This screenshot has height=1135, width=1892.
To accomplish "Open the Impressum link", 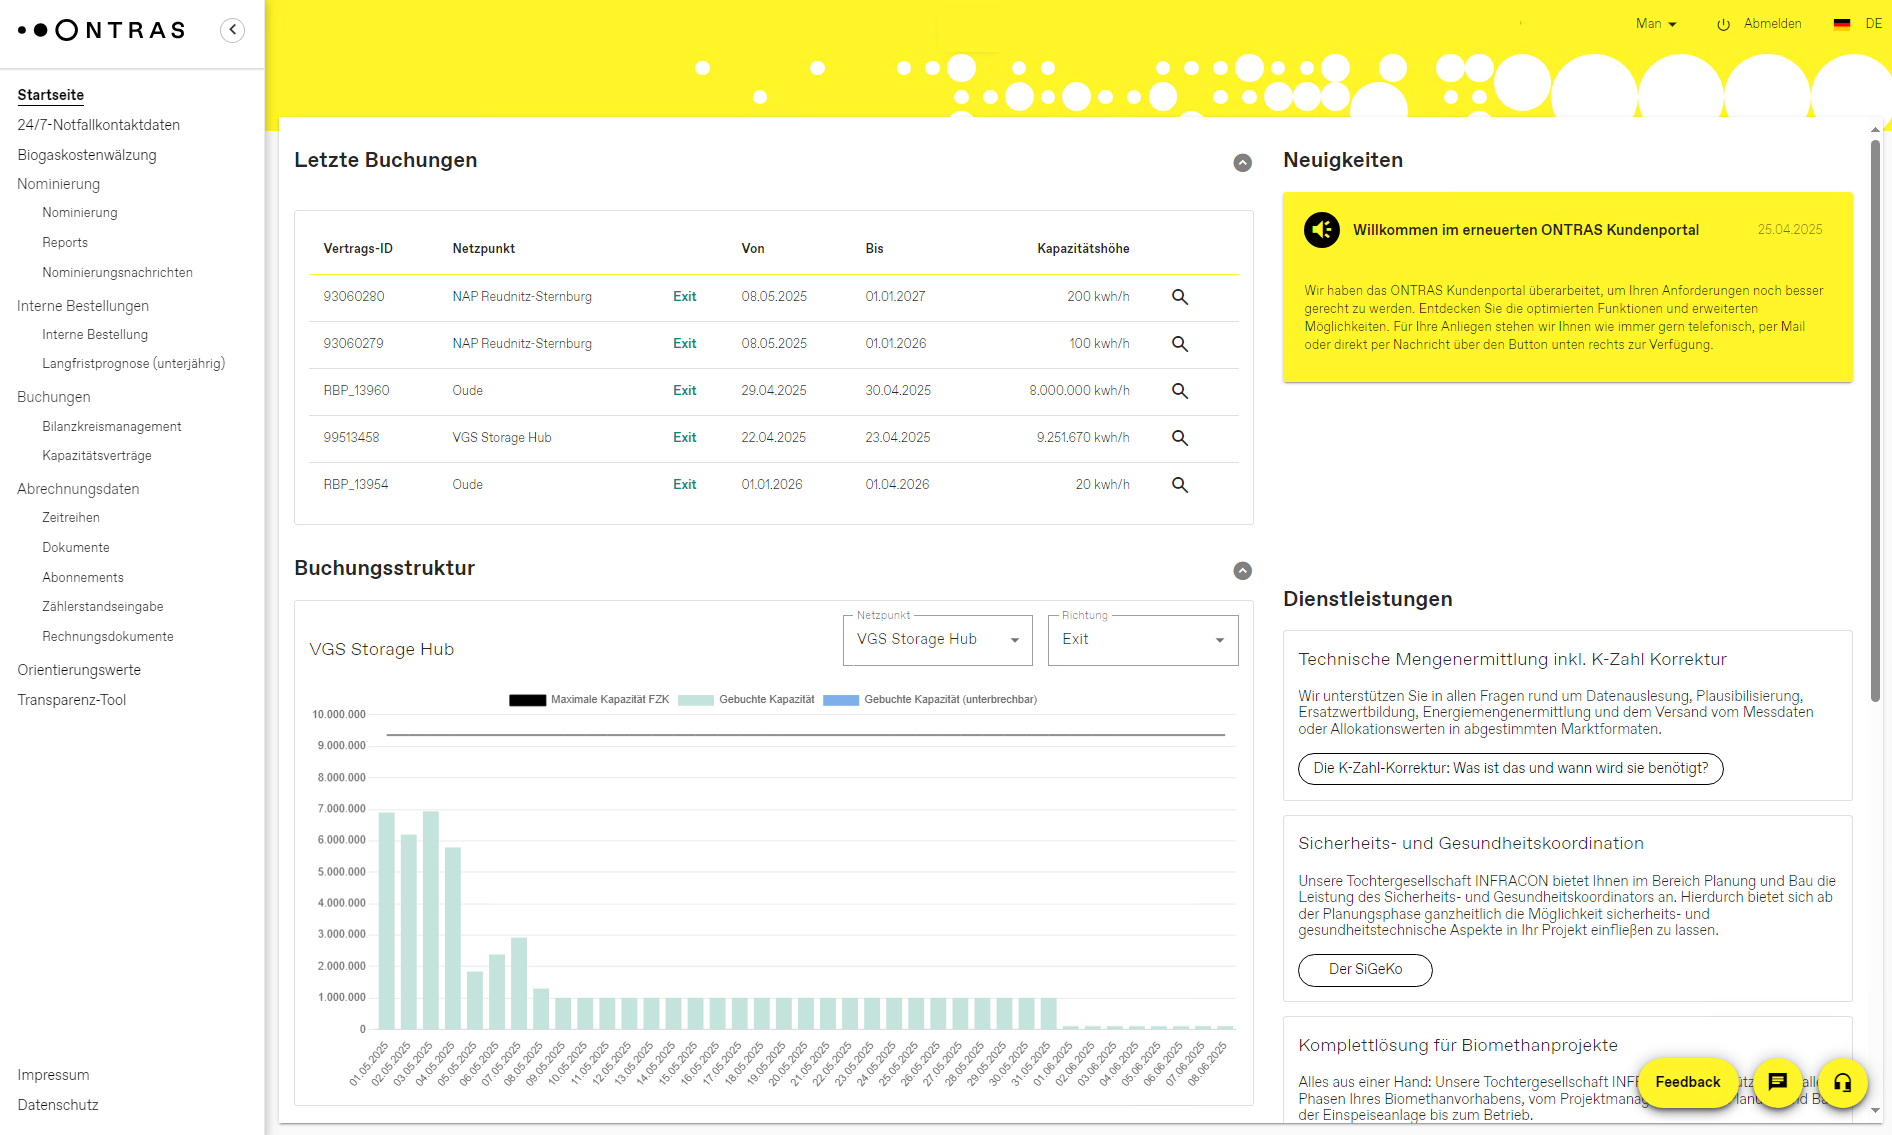I will [x=53, y=1075].
